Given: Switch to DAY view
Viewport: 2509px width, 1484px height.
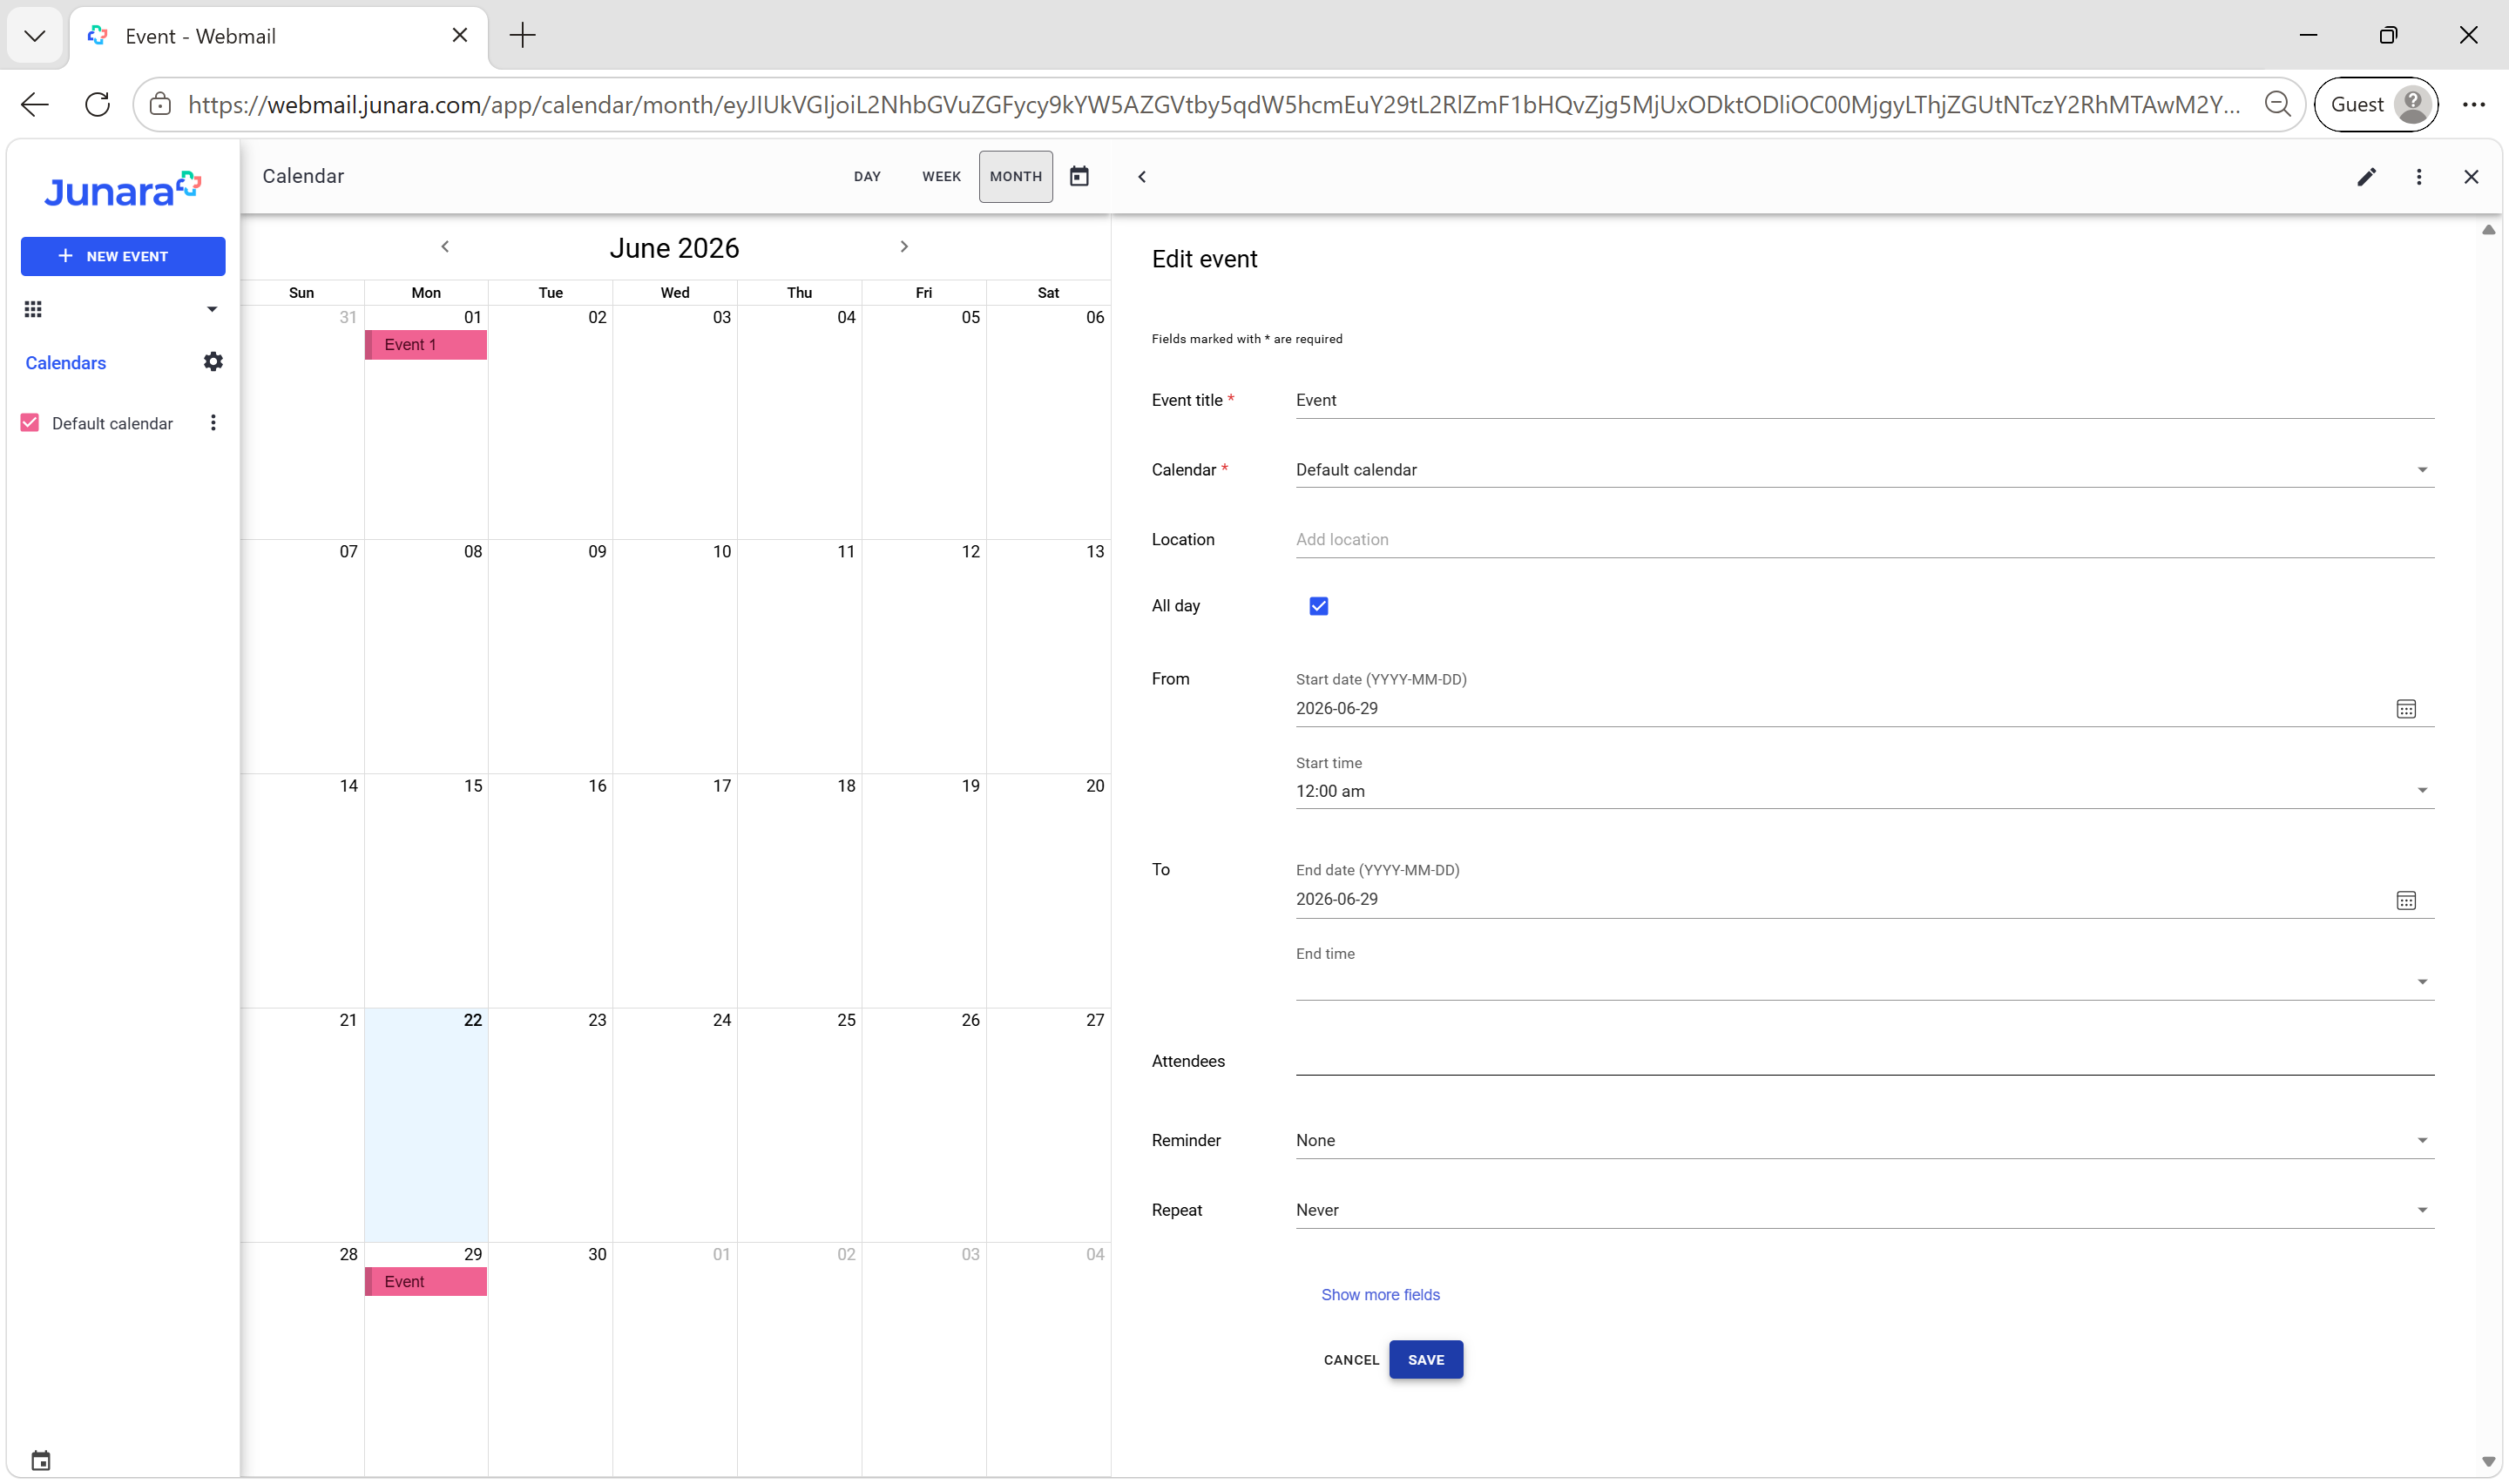Looking at the screenshot, I should pyautogui.click(x=867, y=177).
